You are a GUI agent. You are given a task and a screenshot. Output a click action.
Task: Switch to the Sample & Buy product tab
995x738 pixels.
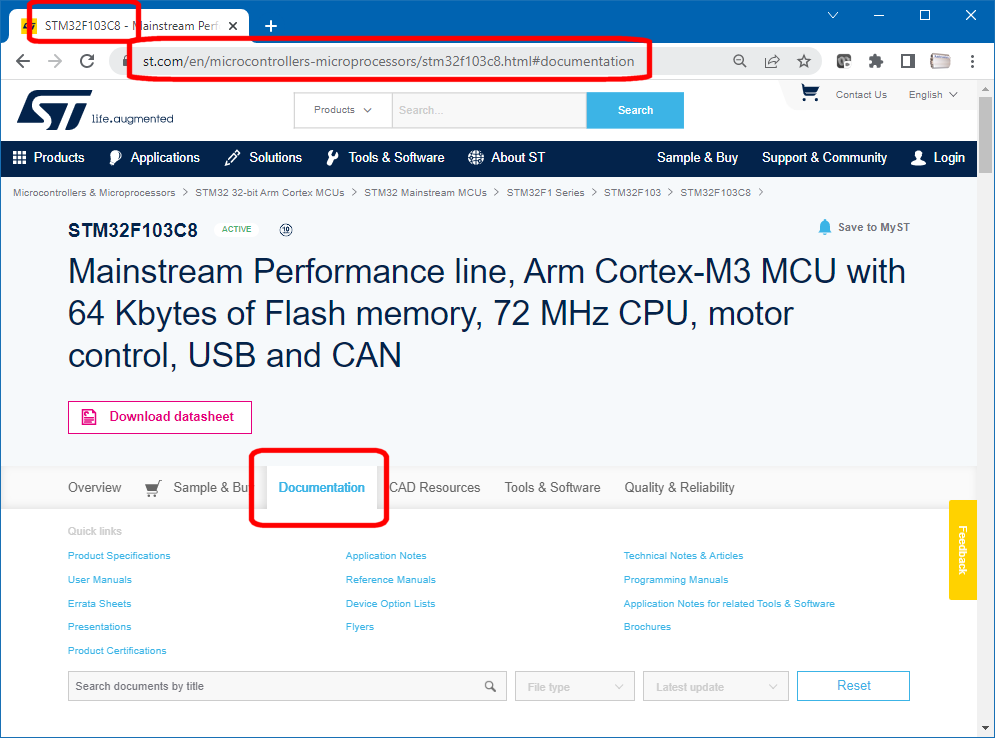click(197, 487)
